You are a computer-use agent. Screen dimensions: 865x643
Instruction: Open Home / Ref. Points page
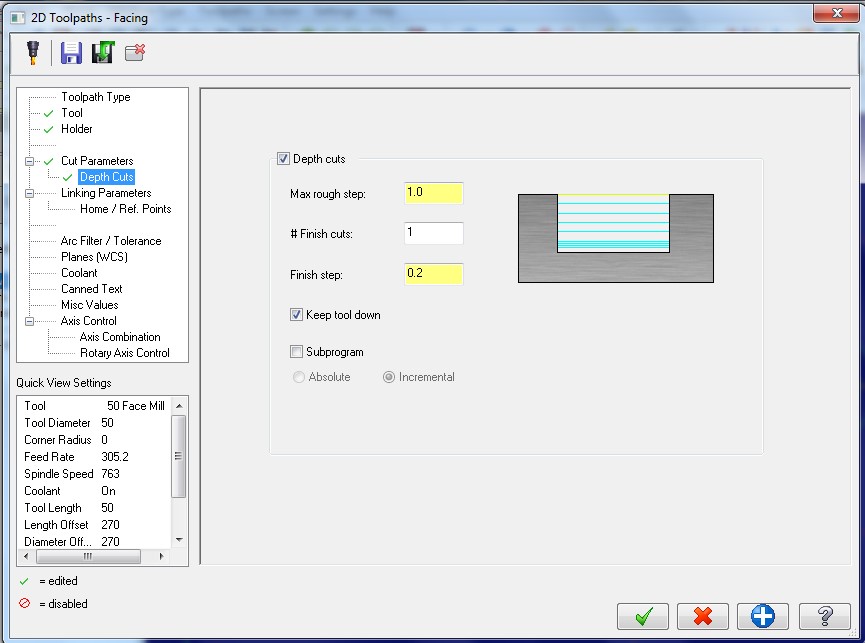point(126,209)
